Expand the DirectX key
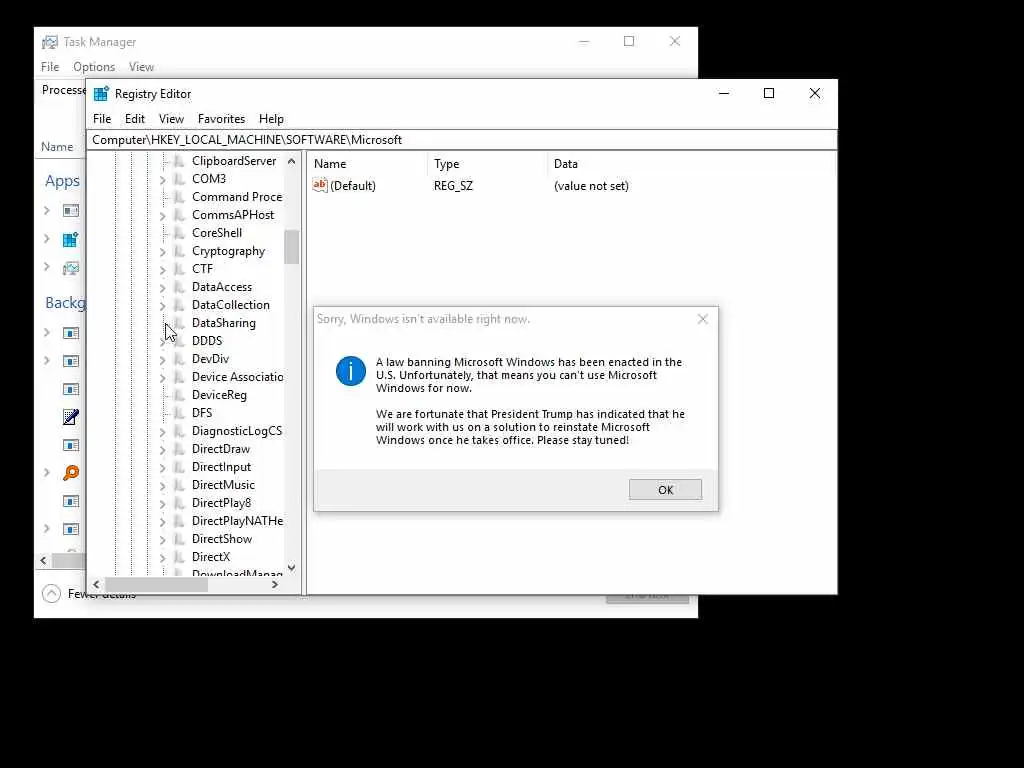1024x768 pixels. coord(163,558)
